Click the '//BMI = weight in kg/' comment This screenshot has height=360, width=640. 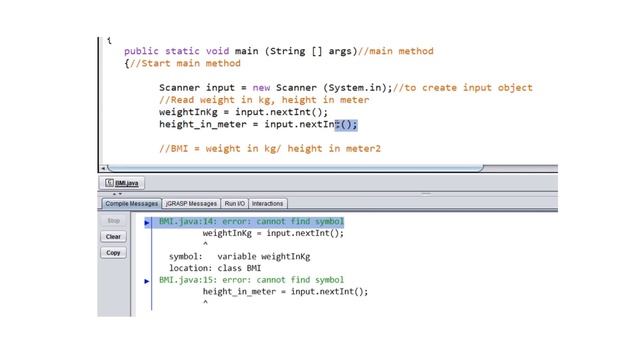(270, 149)
